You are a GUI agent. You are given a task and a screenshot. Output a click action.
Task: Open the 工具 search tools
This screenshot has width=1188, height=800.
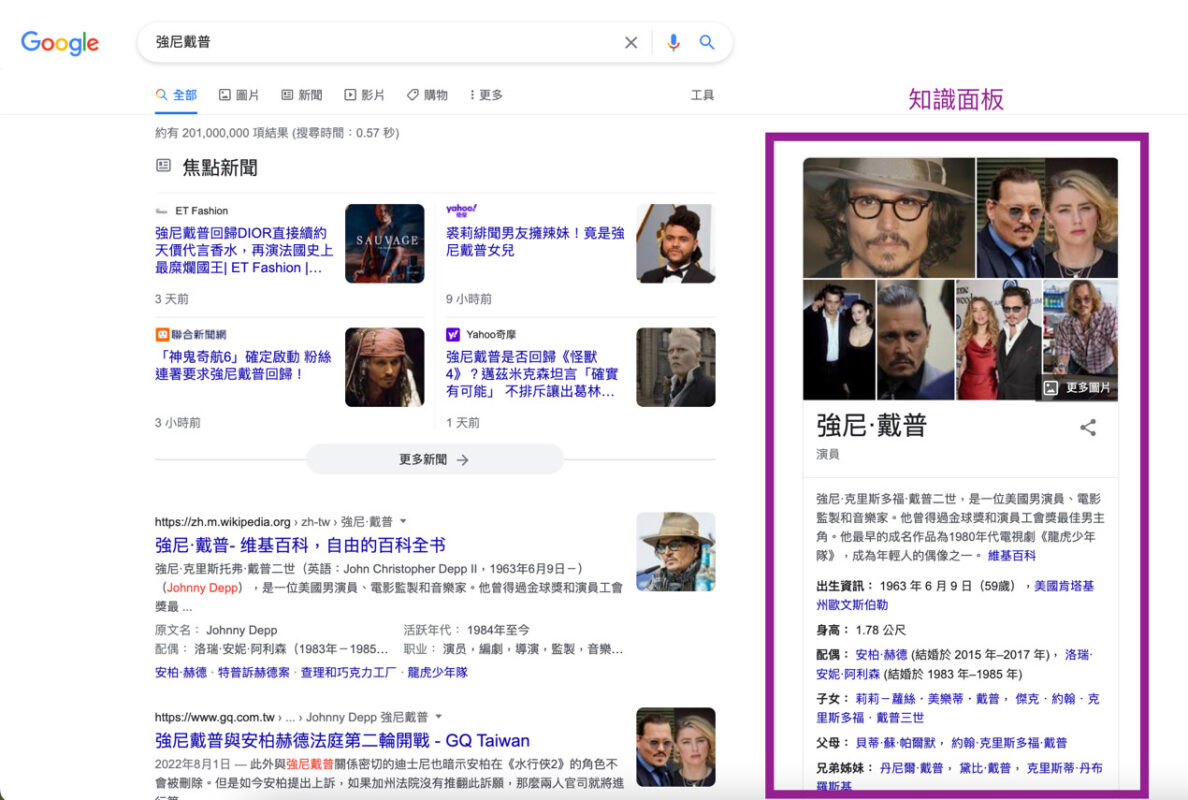tap(702, 95)
